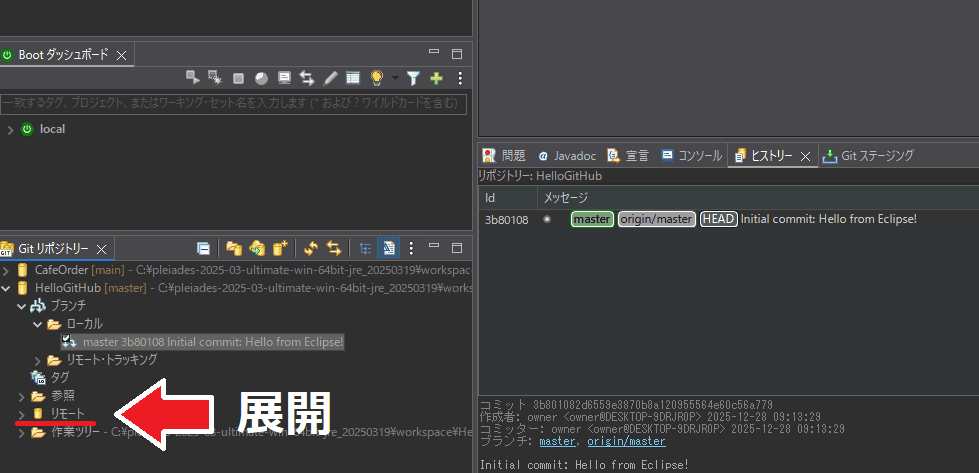Click the create new Git repository icon
The width and height of the screenshot is (979, 473).
click(281, 248)
